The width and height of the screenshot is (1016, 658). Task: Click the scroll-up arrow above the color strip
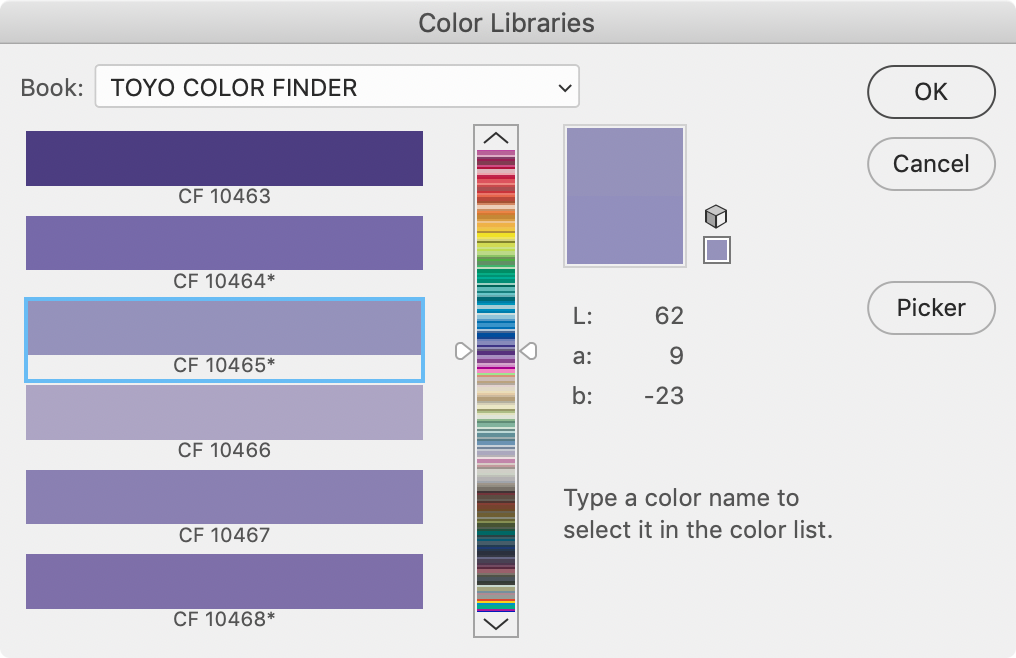[x=496, y=137]
